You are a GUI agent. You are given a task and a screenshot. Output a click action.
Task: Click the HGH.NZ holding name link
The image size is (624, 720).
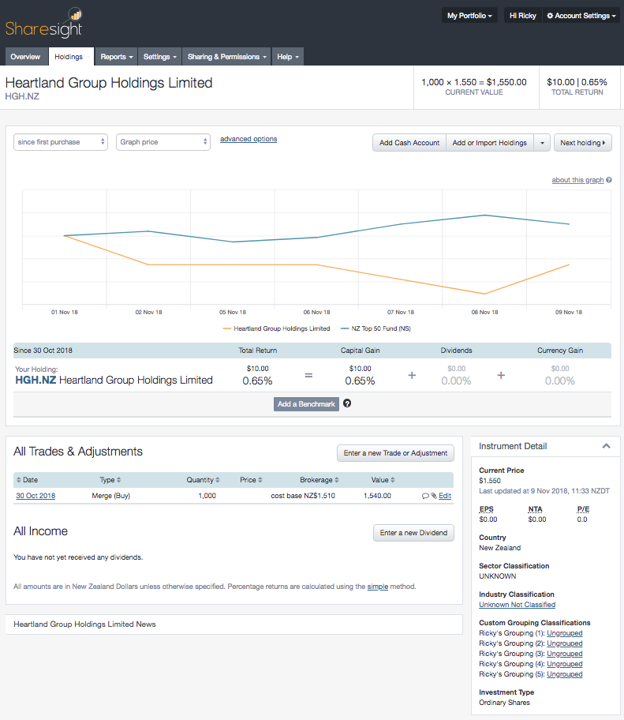114,380
